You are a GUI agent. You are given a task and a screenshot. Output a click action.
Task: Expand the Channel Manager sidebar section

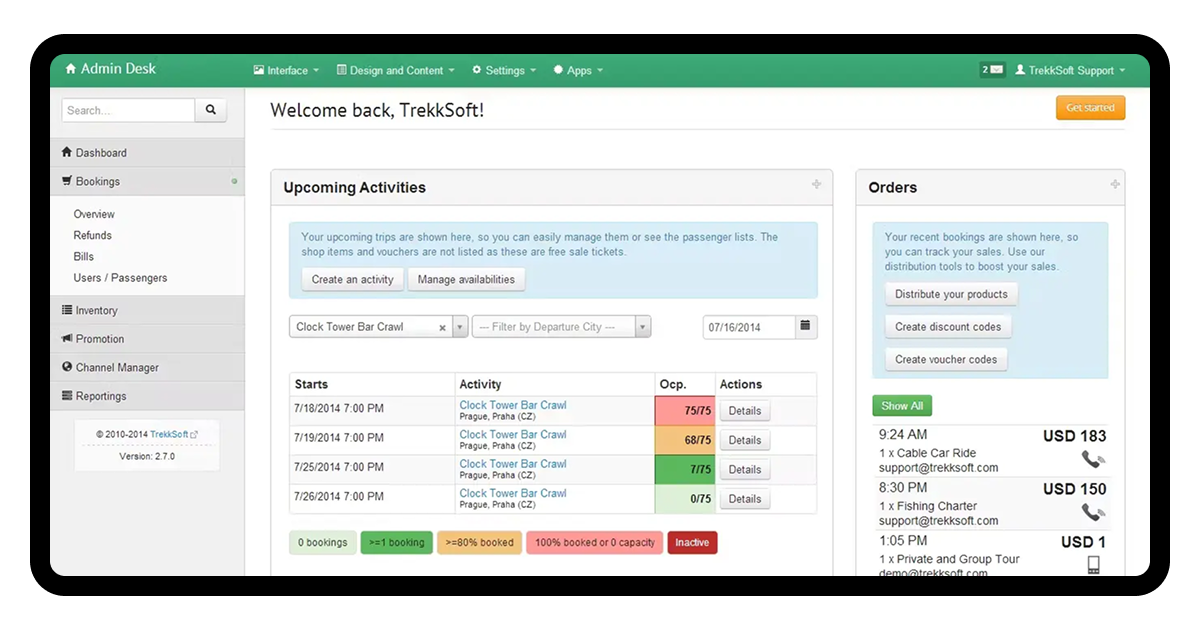(147, 367)
